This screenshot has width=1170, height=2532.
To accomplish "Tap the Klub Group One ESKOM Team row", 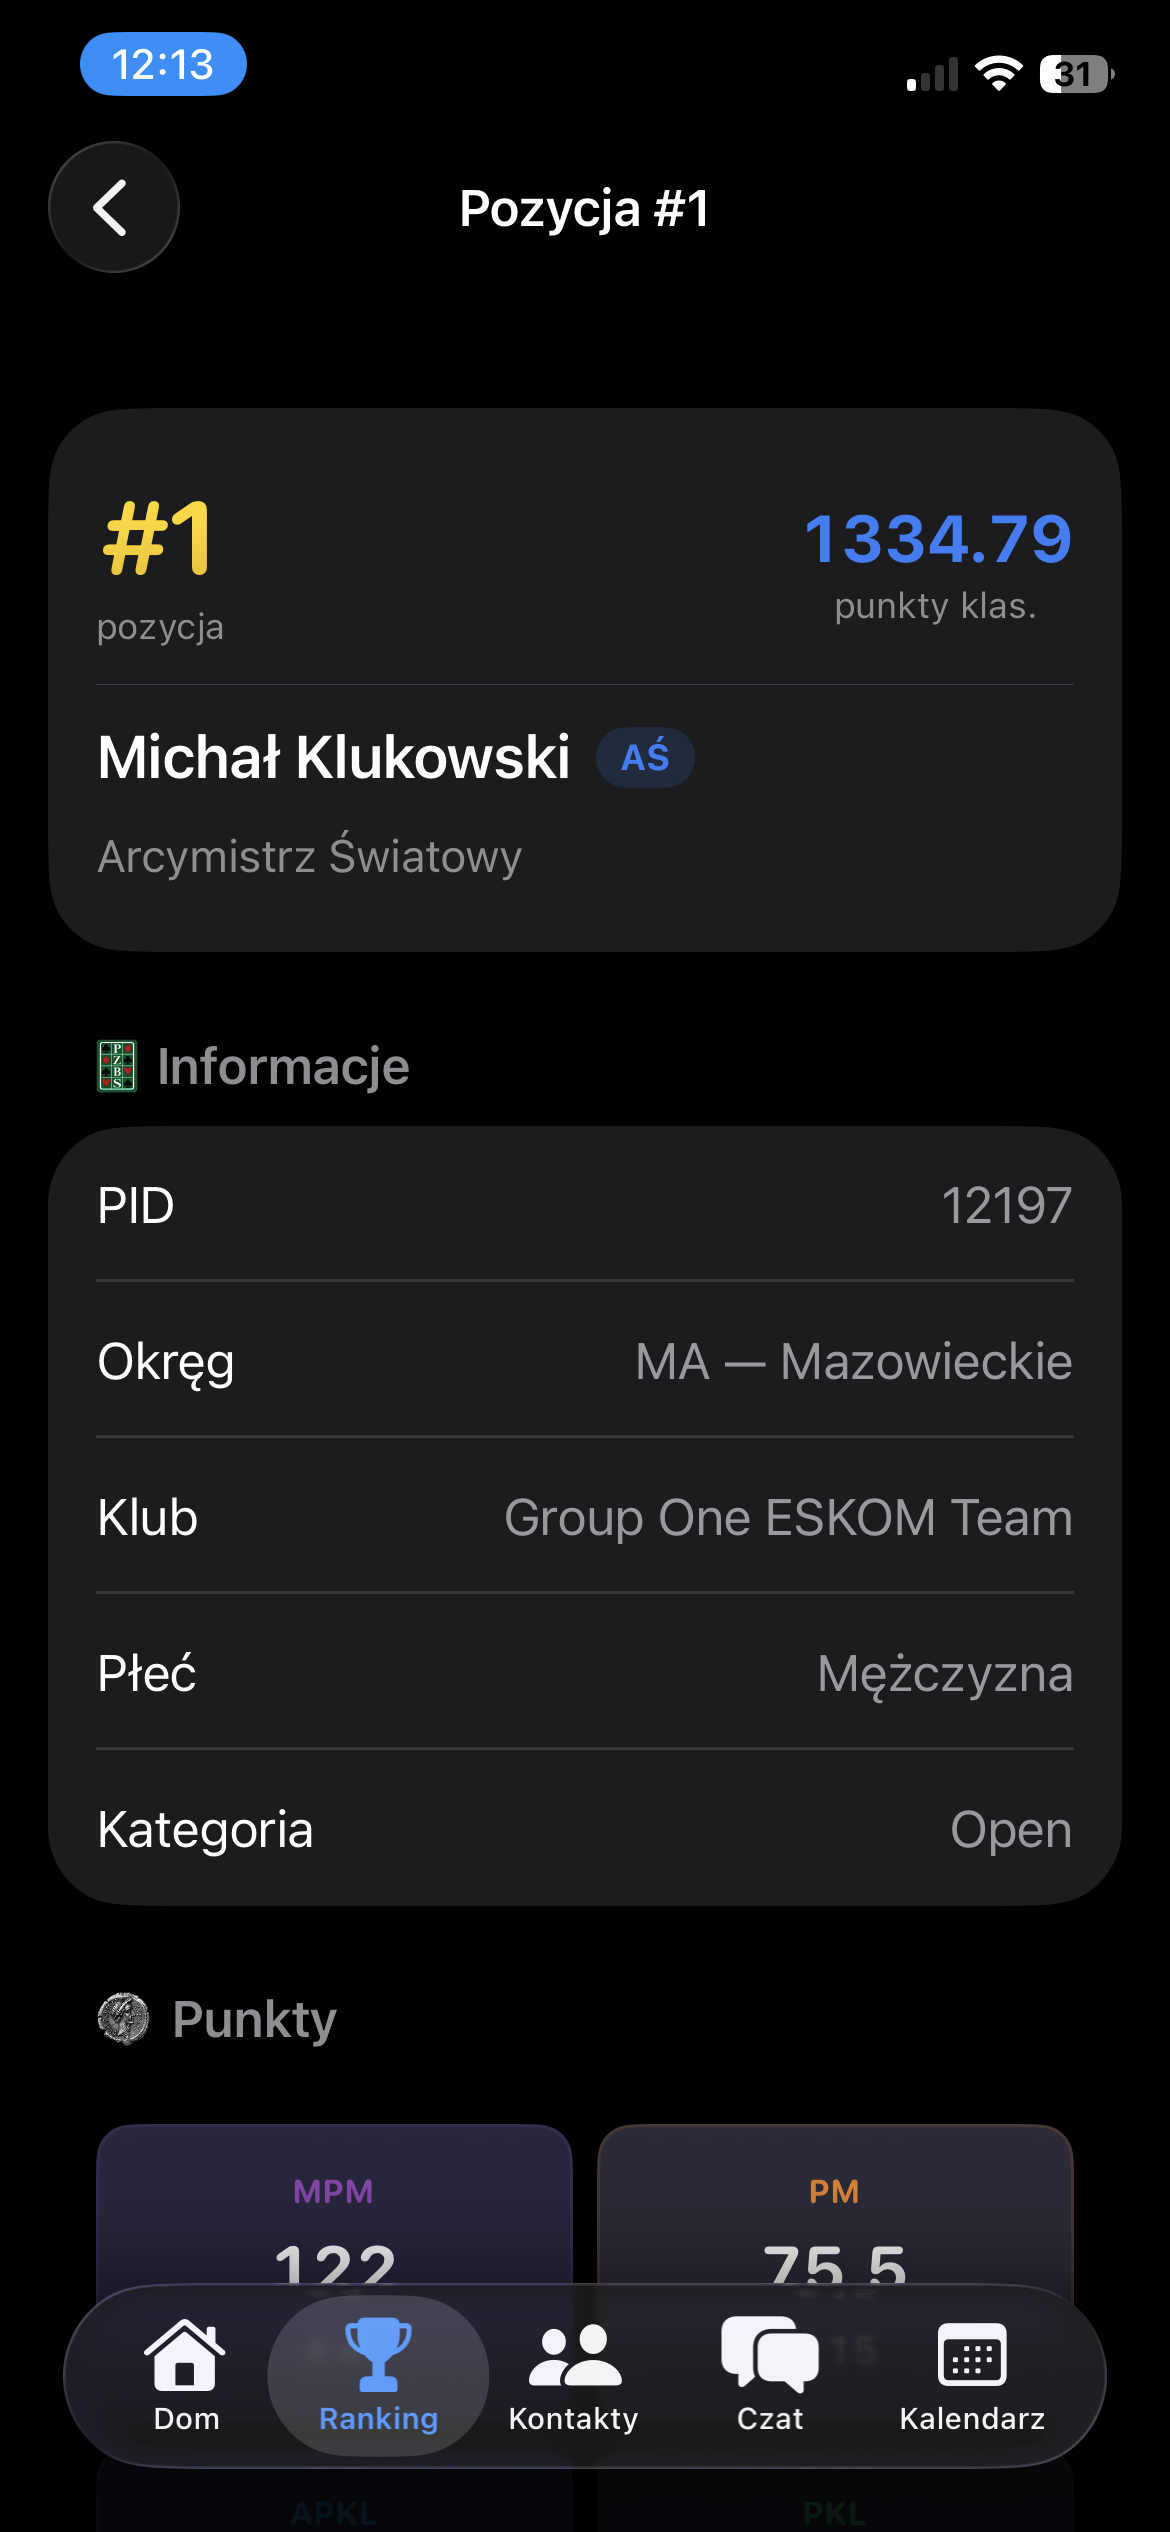I will pyautogui.click(x=585, y=1517).
